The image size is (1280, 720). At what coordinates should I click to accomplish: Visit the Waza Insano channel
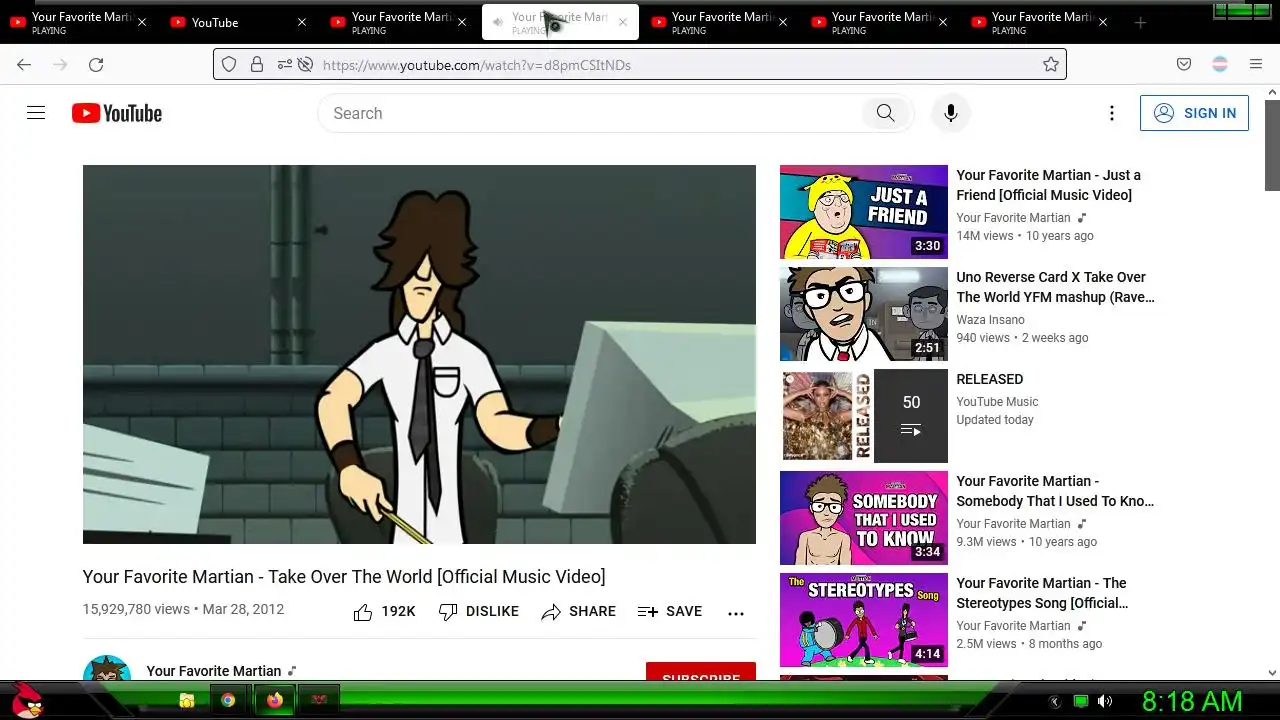point(990,320)
